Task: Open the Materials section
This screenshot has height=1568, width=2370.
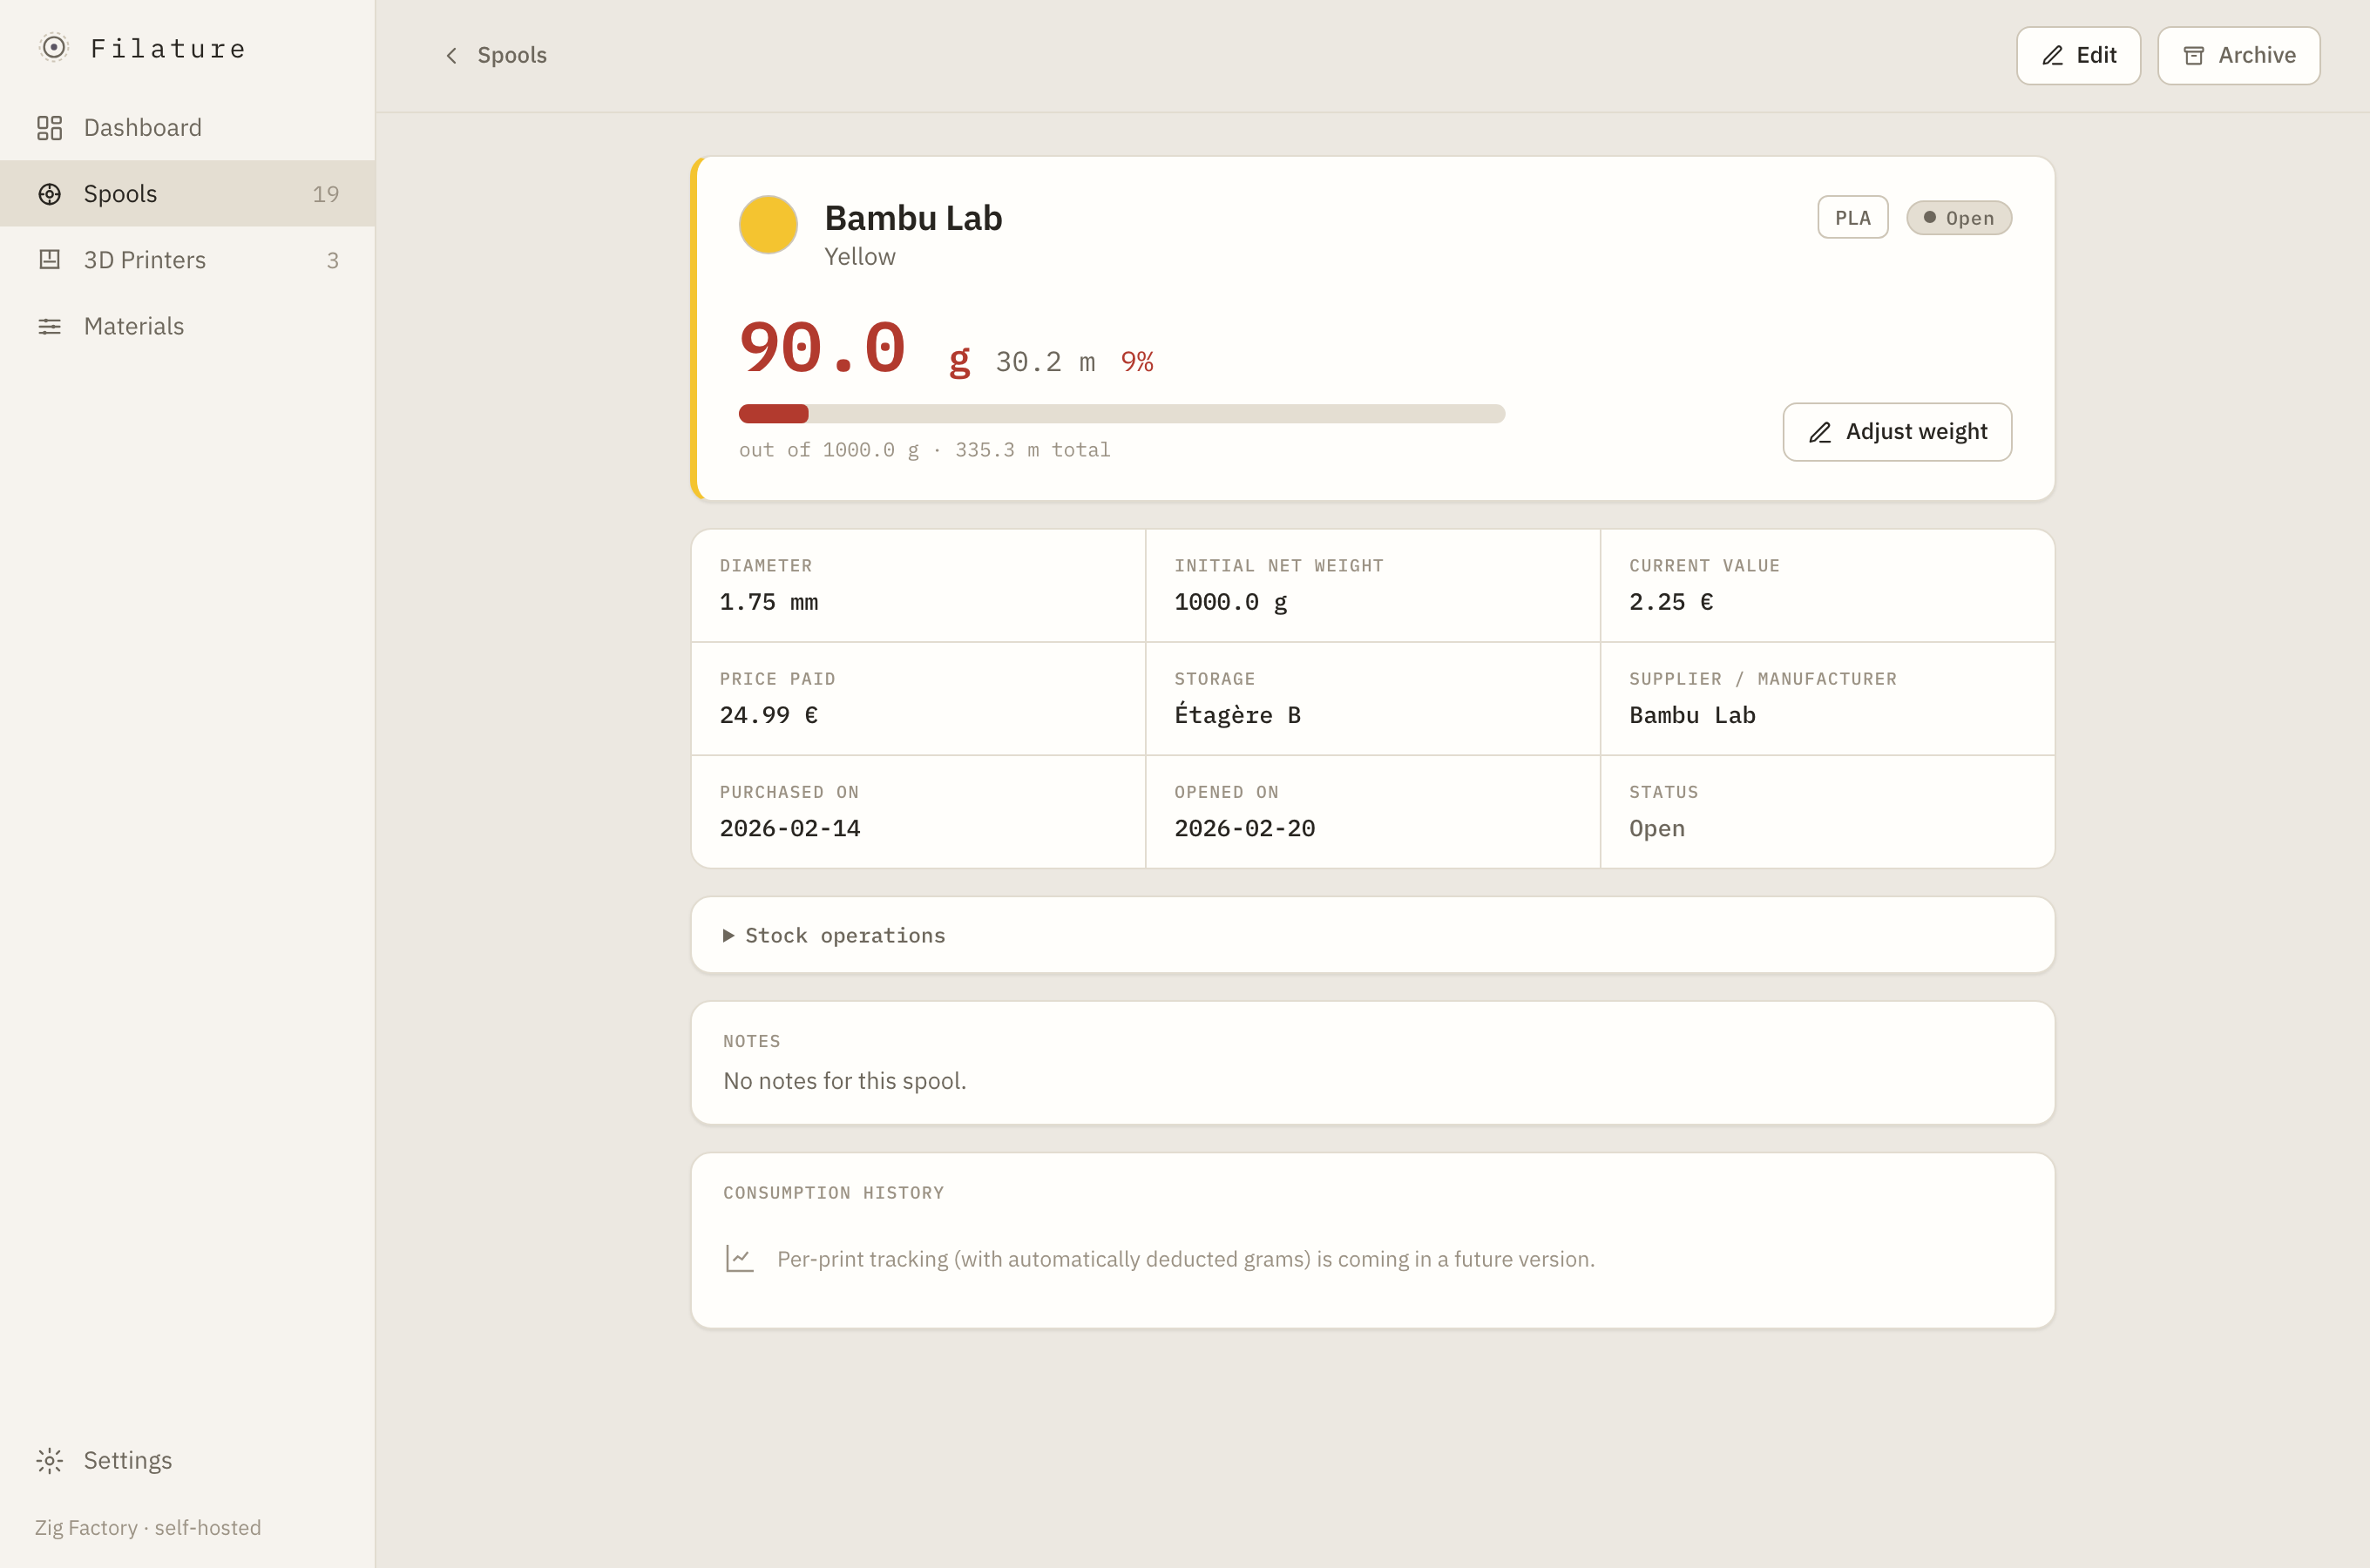Action: [x=188, y=326]
